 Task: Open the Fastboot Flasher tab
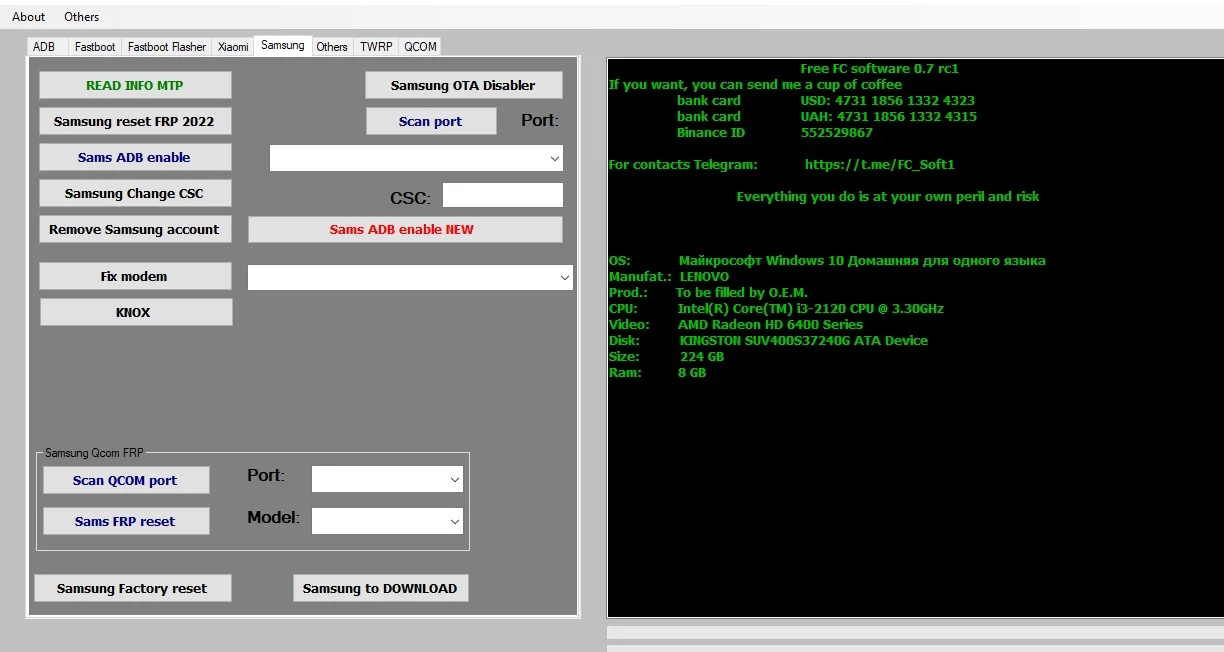[x=167, y=47]
